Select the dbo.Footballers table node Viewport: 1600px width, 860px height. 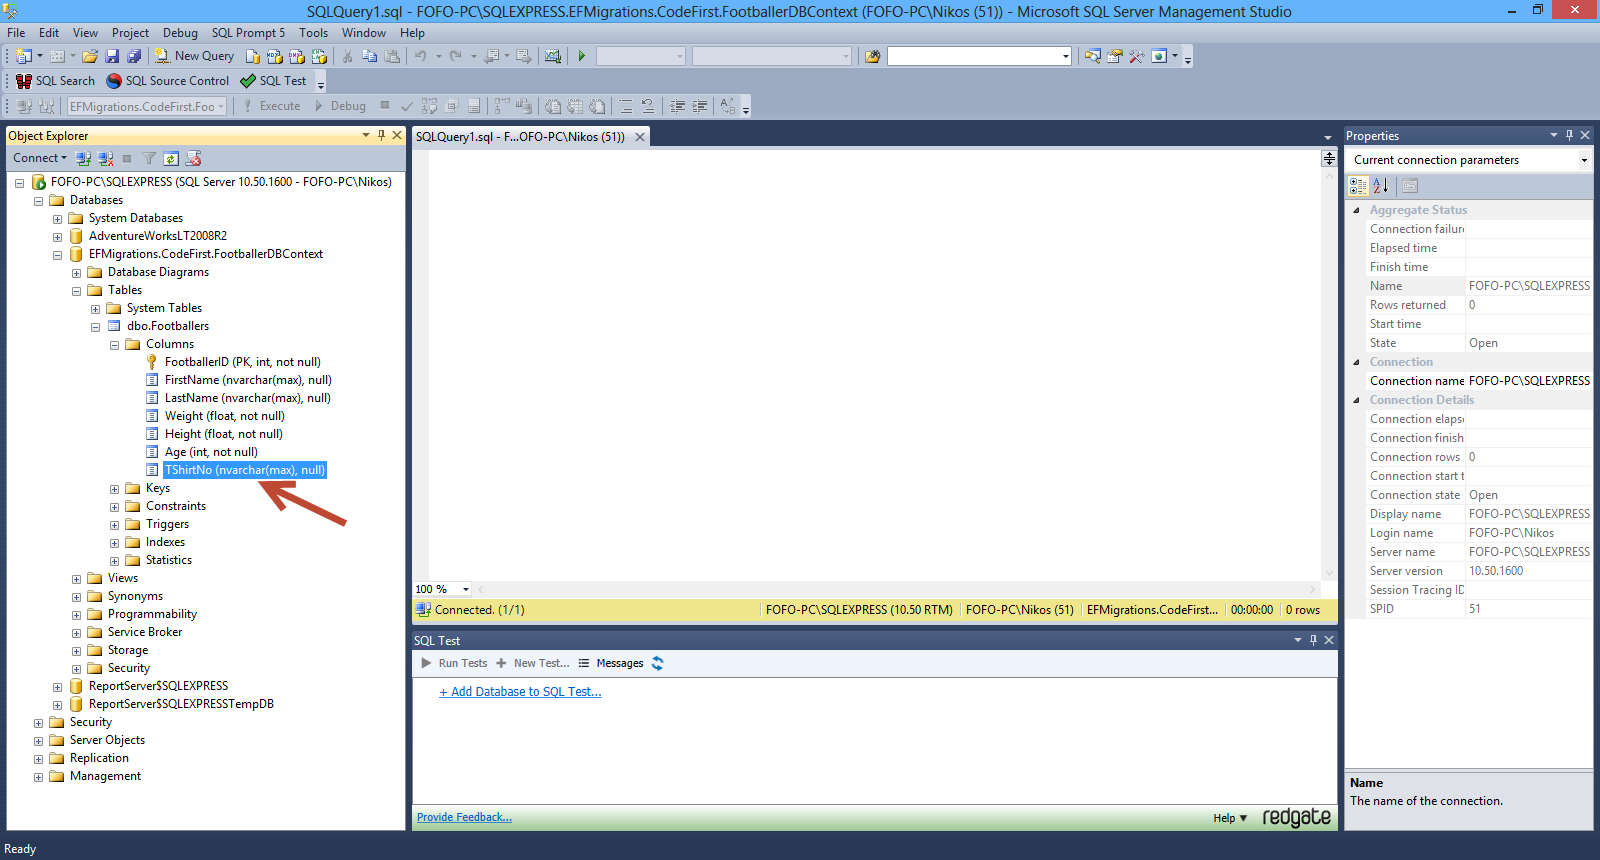[168, 326]
